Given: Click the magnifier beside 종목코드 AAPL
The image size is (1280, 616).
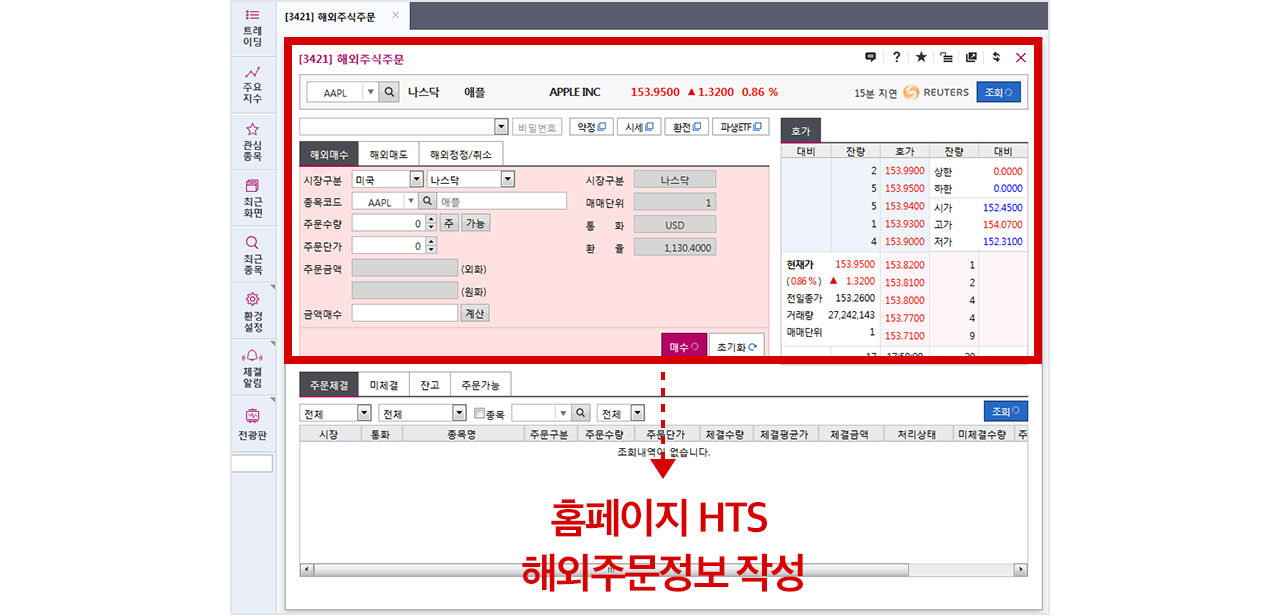Looking at the screenshot, I should click(x=427, y=201).
